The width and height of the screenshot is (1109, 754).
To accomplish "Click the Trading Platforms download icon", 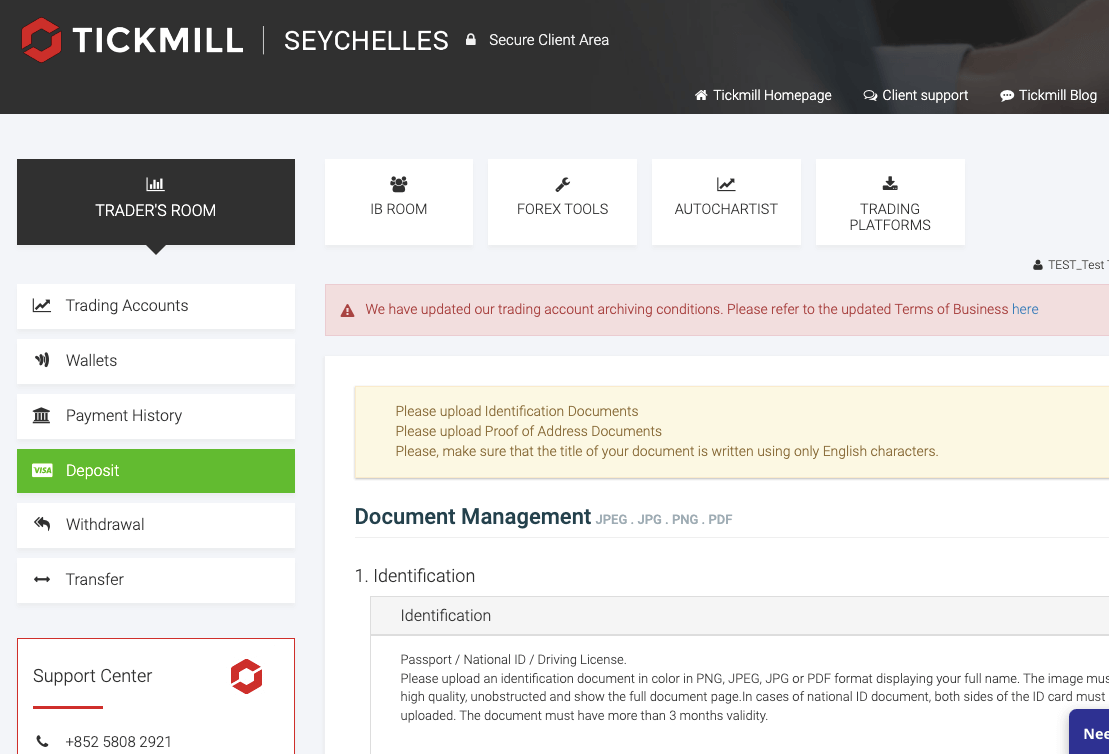I will (x=890, y=183).
